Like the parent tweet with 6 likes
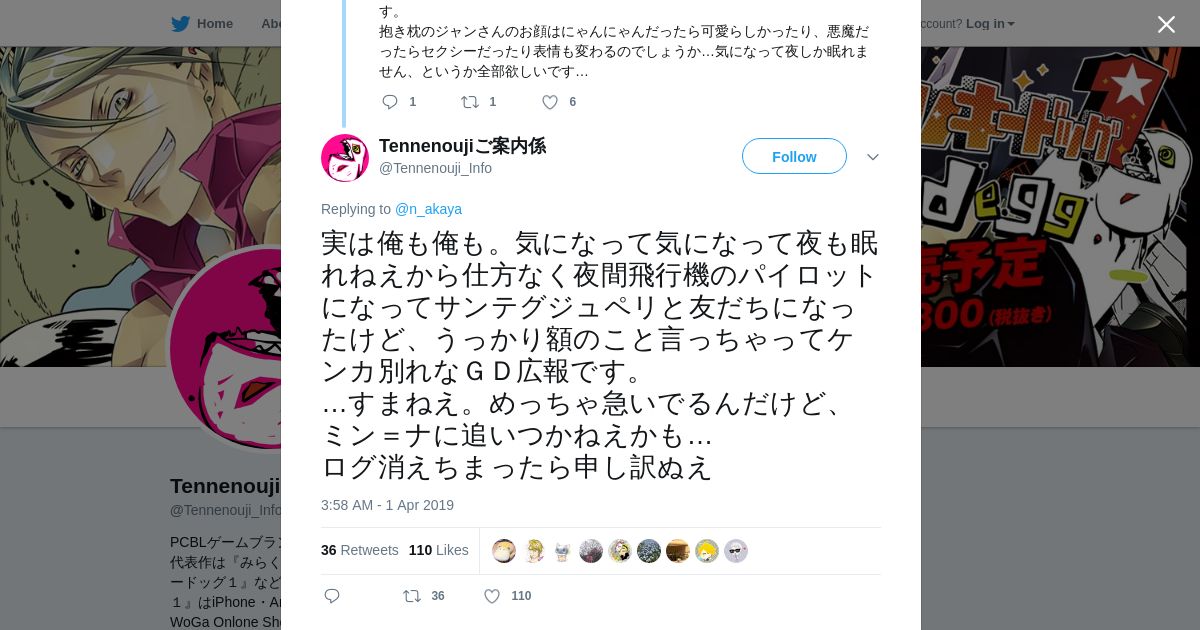The image size is (1200, 630). point(550,102)
